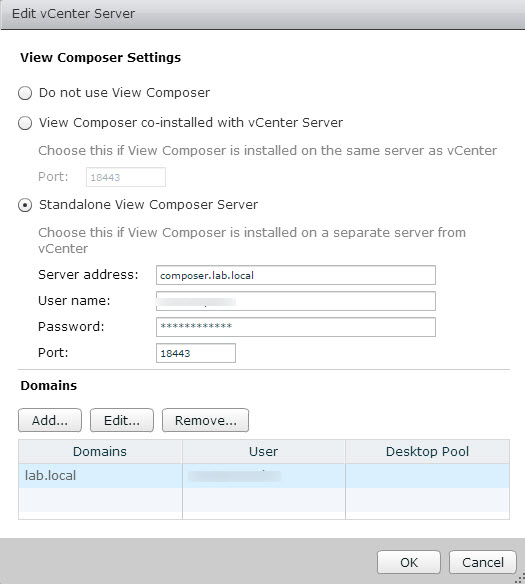Choose View Composer co-installed with vCenter Server
This screenshot has width=525, height=584.
[25, 123]
